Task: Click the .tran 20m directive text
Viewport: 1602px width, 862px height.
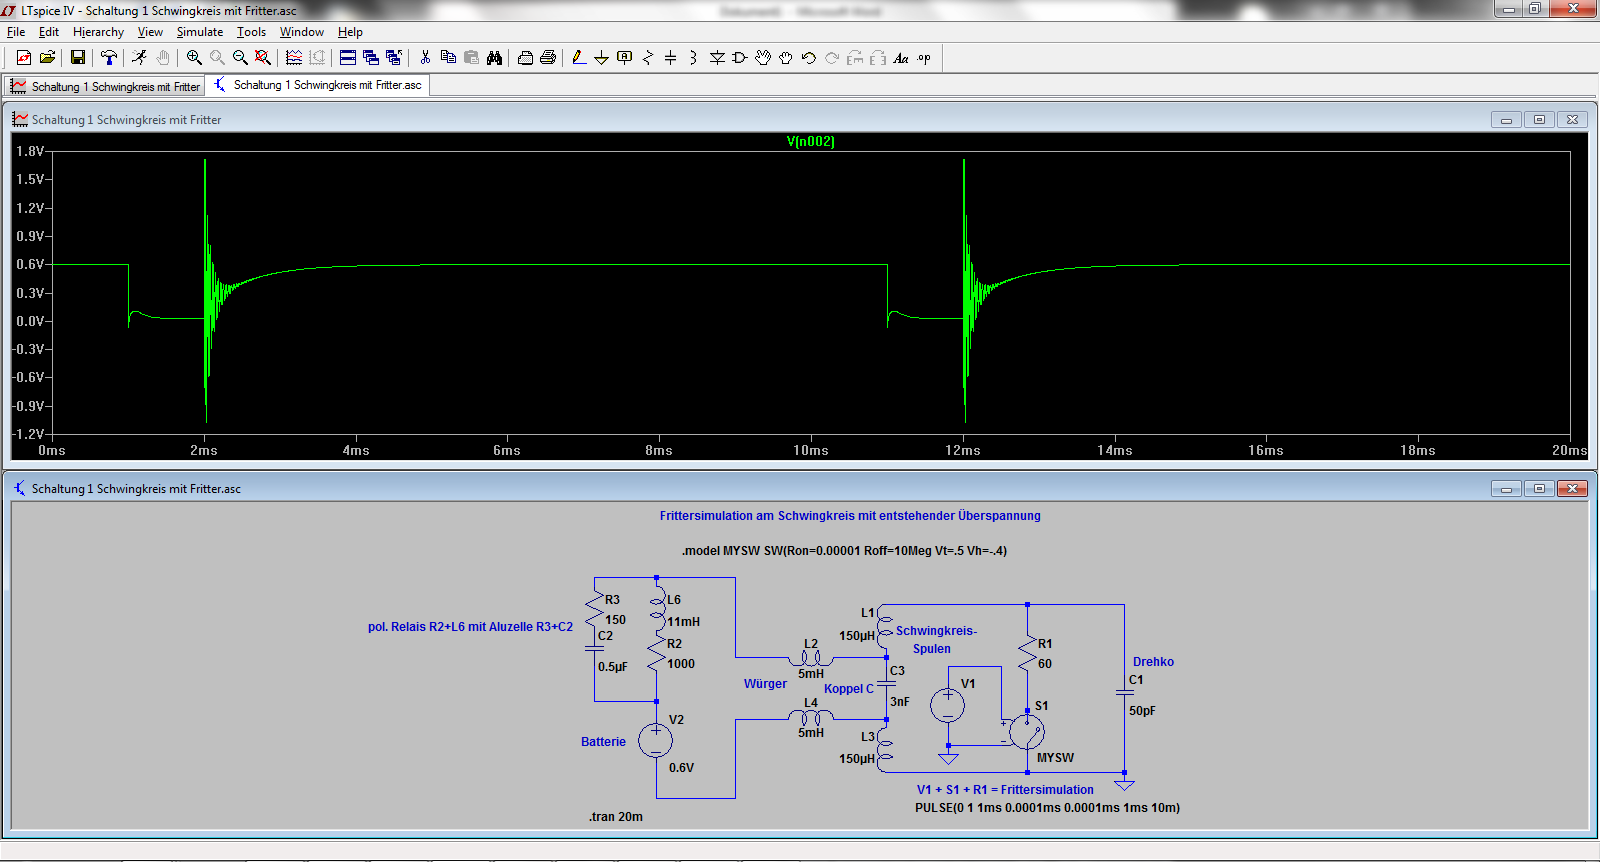Action: click(616, 817)
